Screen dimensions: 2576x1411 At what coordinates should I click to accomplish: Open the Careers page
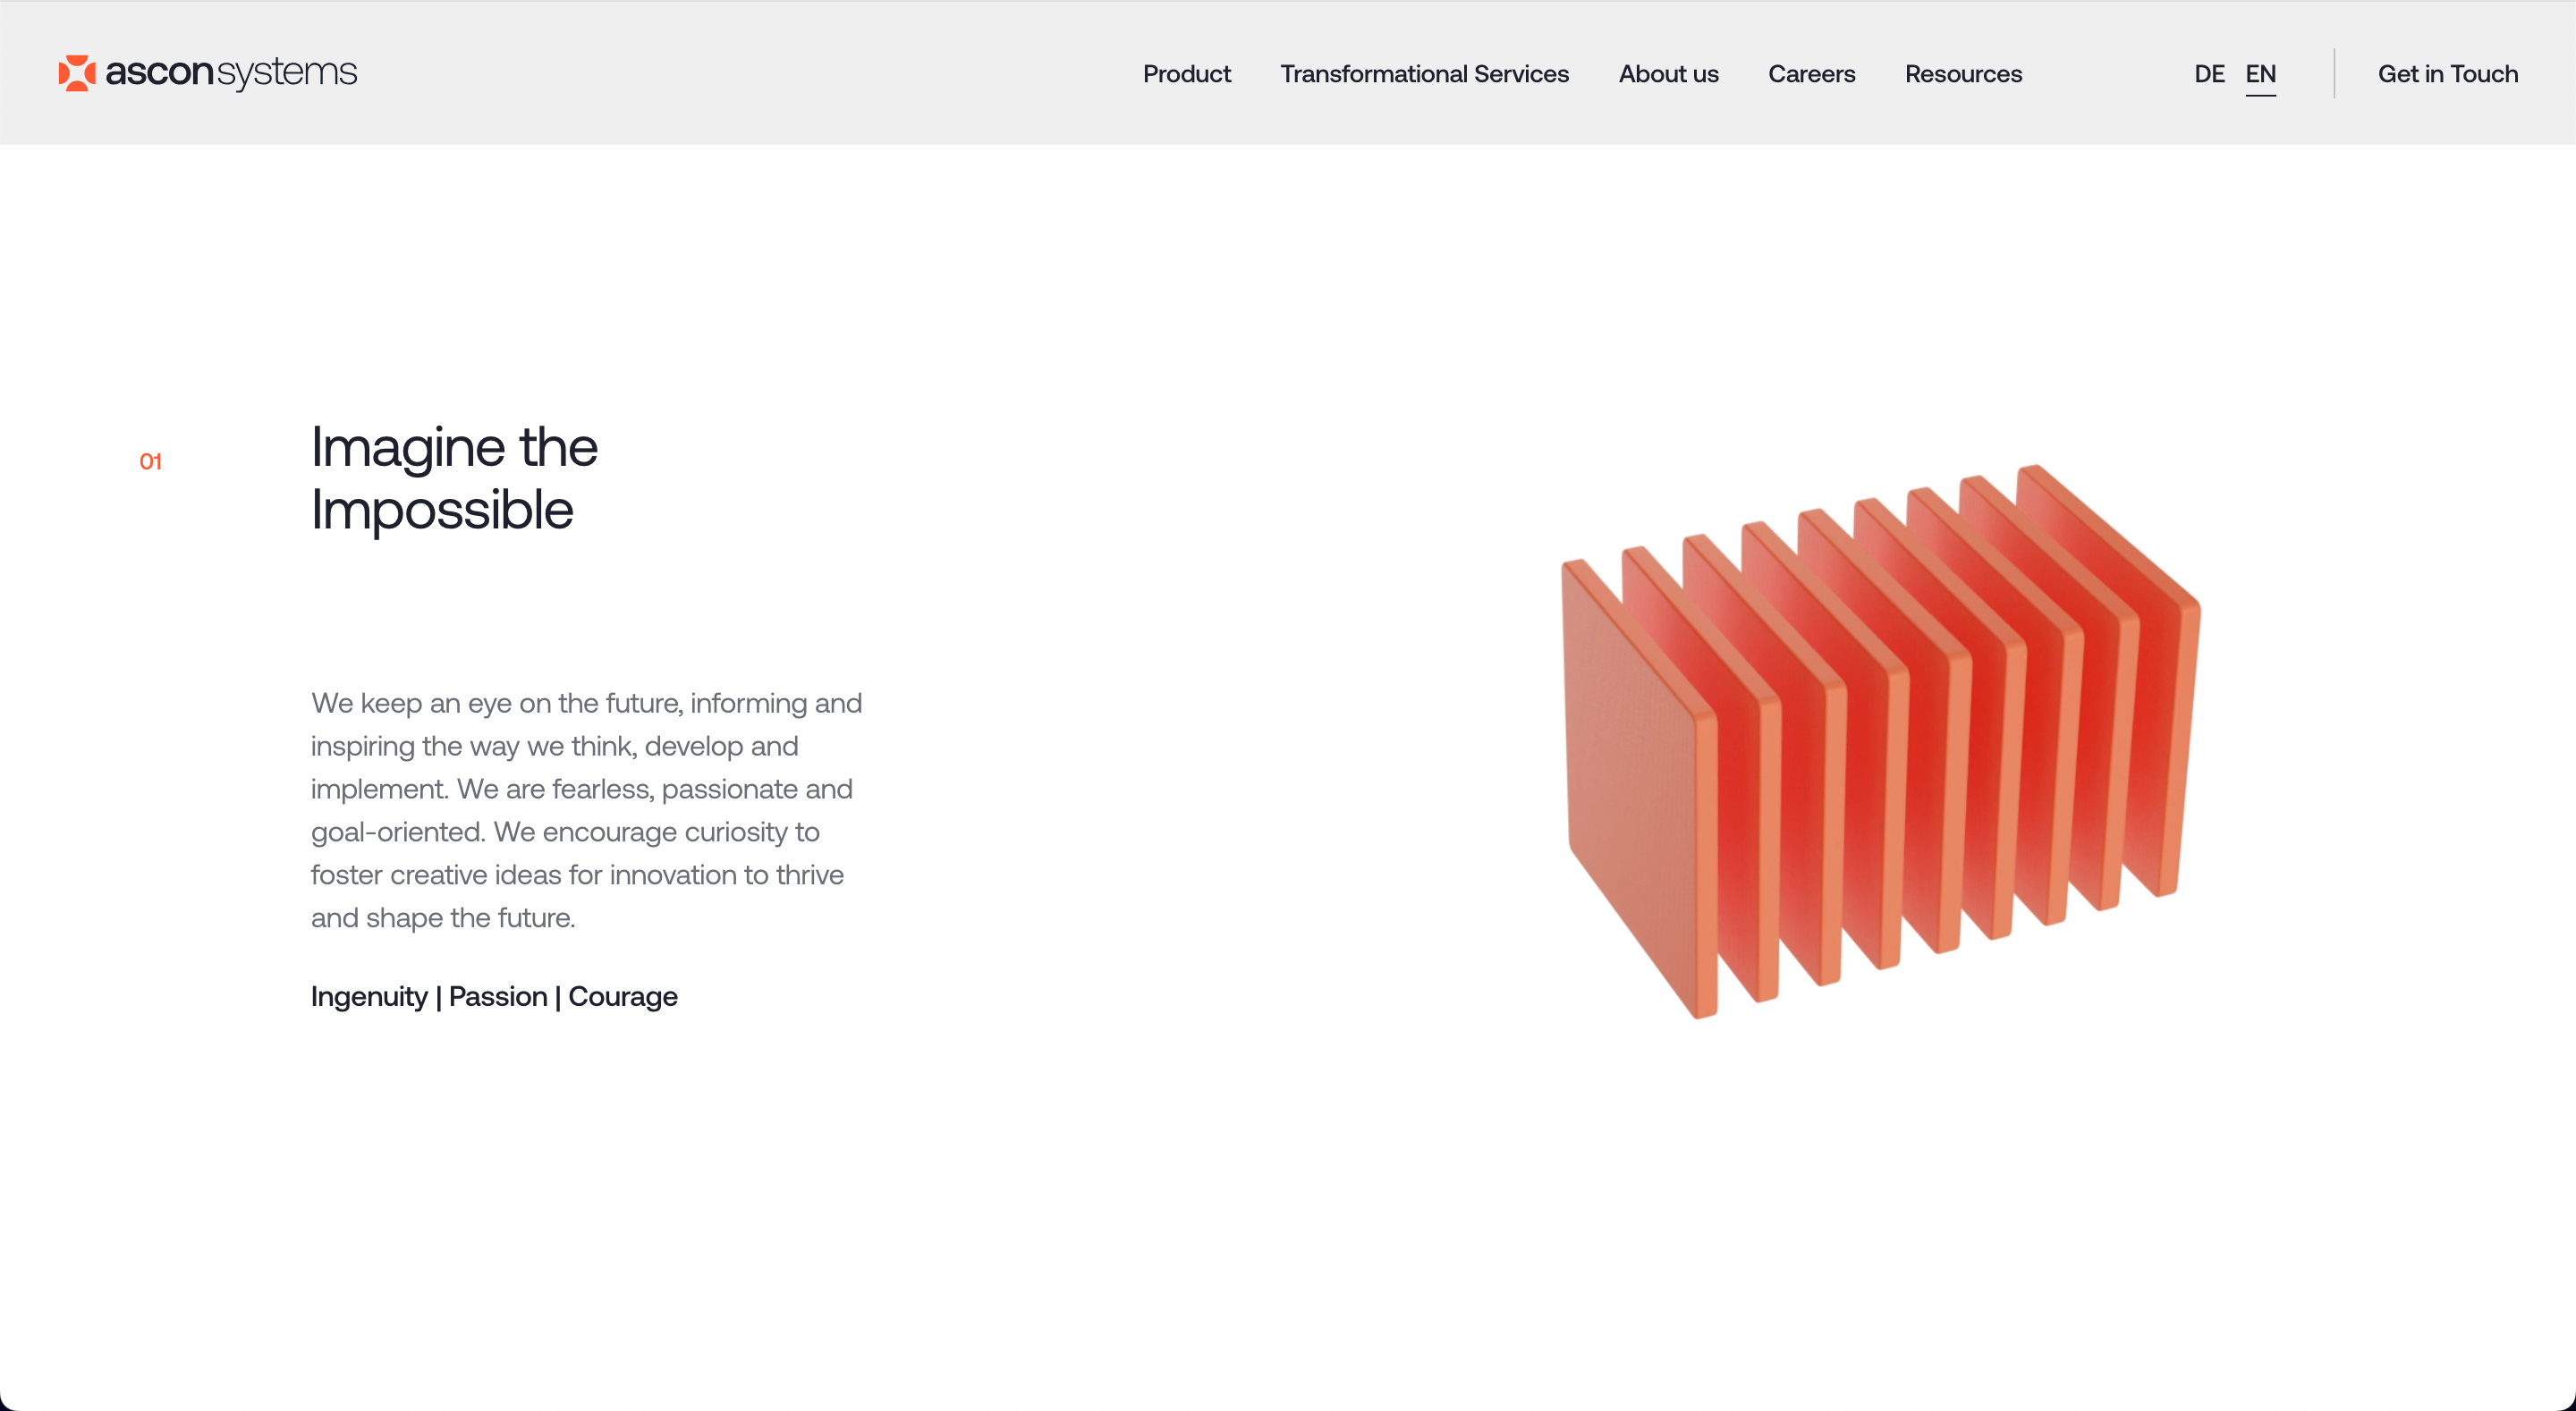click(1811, 74)
